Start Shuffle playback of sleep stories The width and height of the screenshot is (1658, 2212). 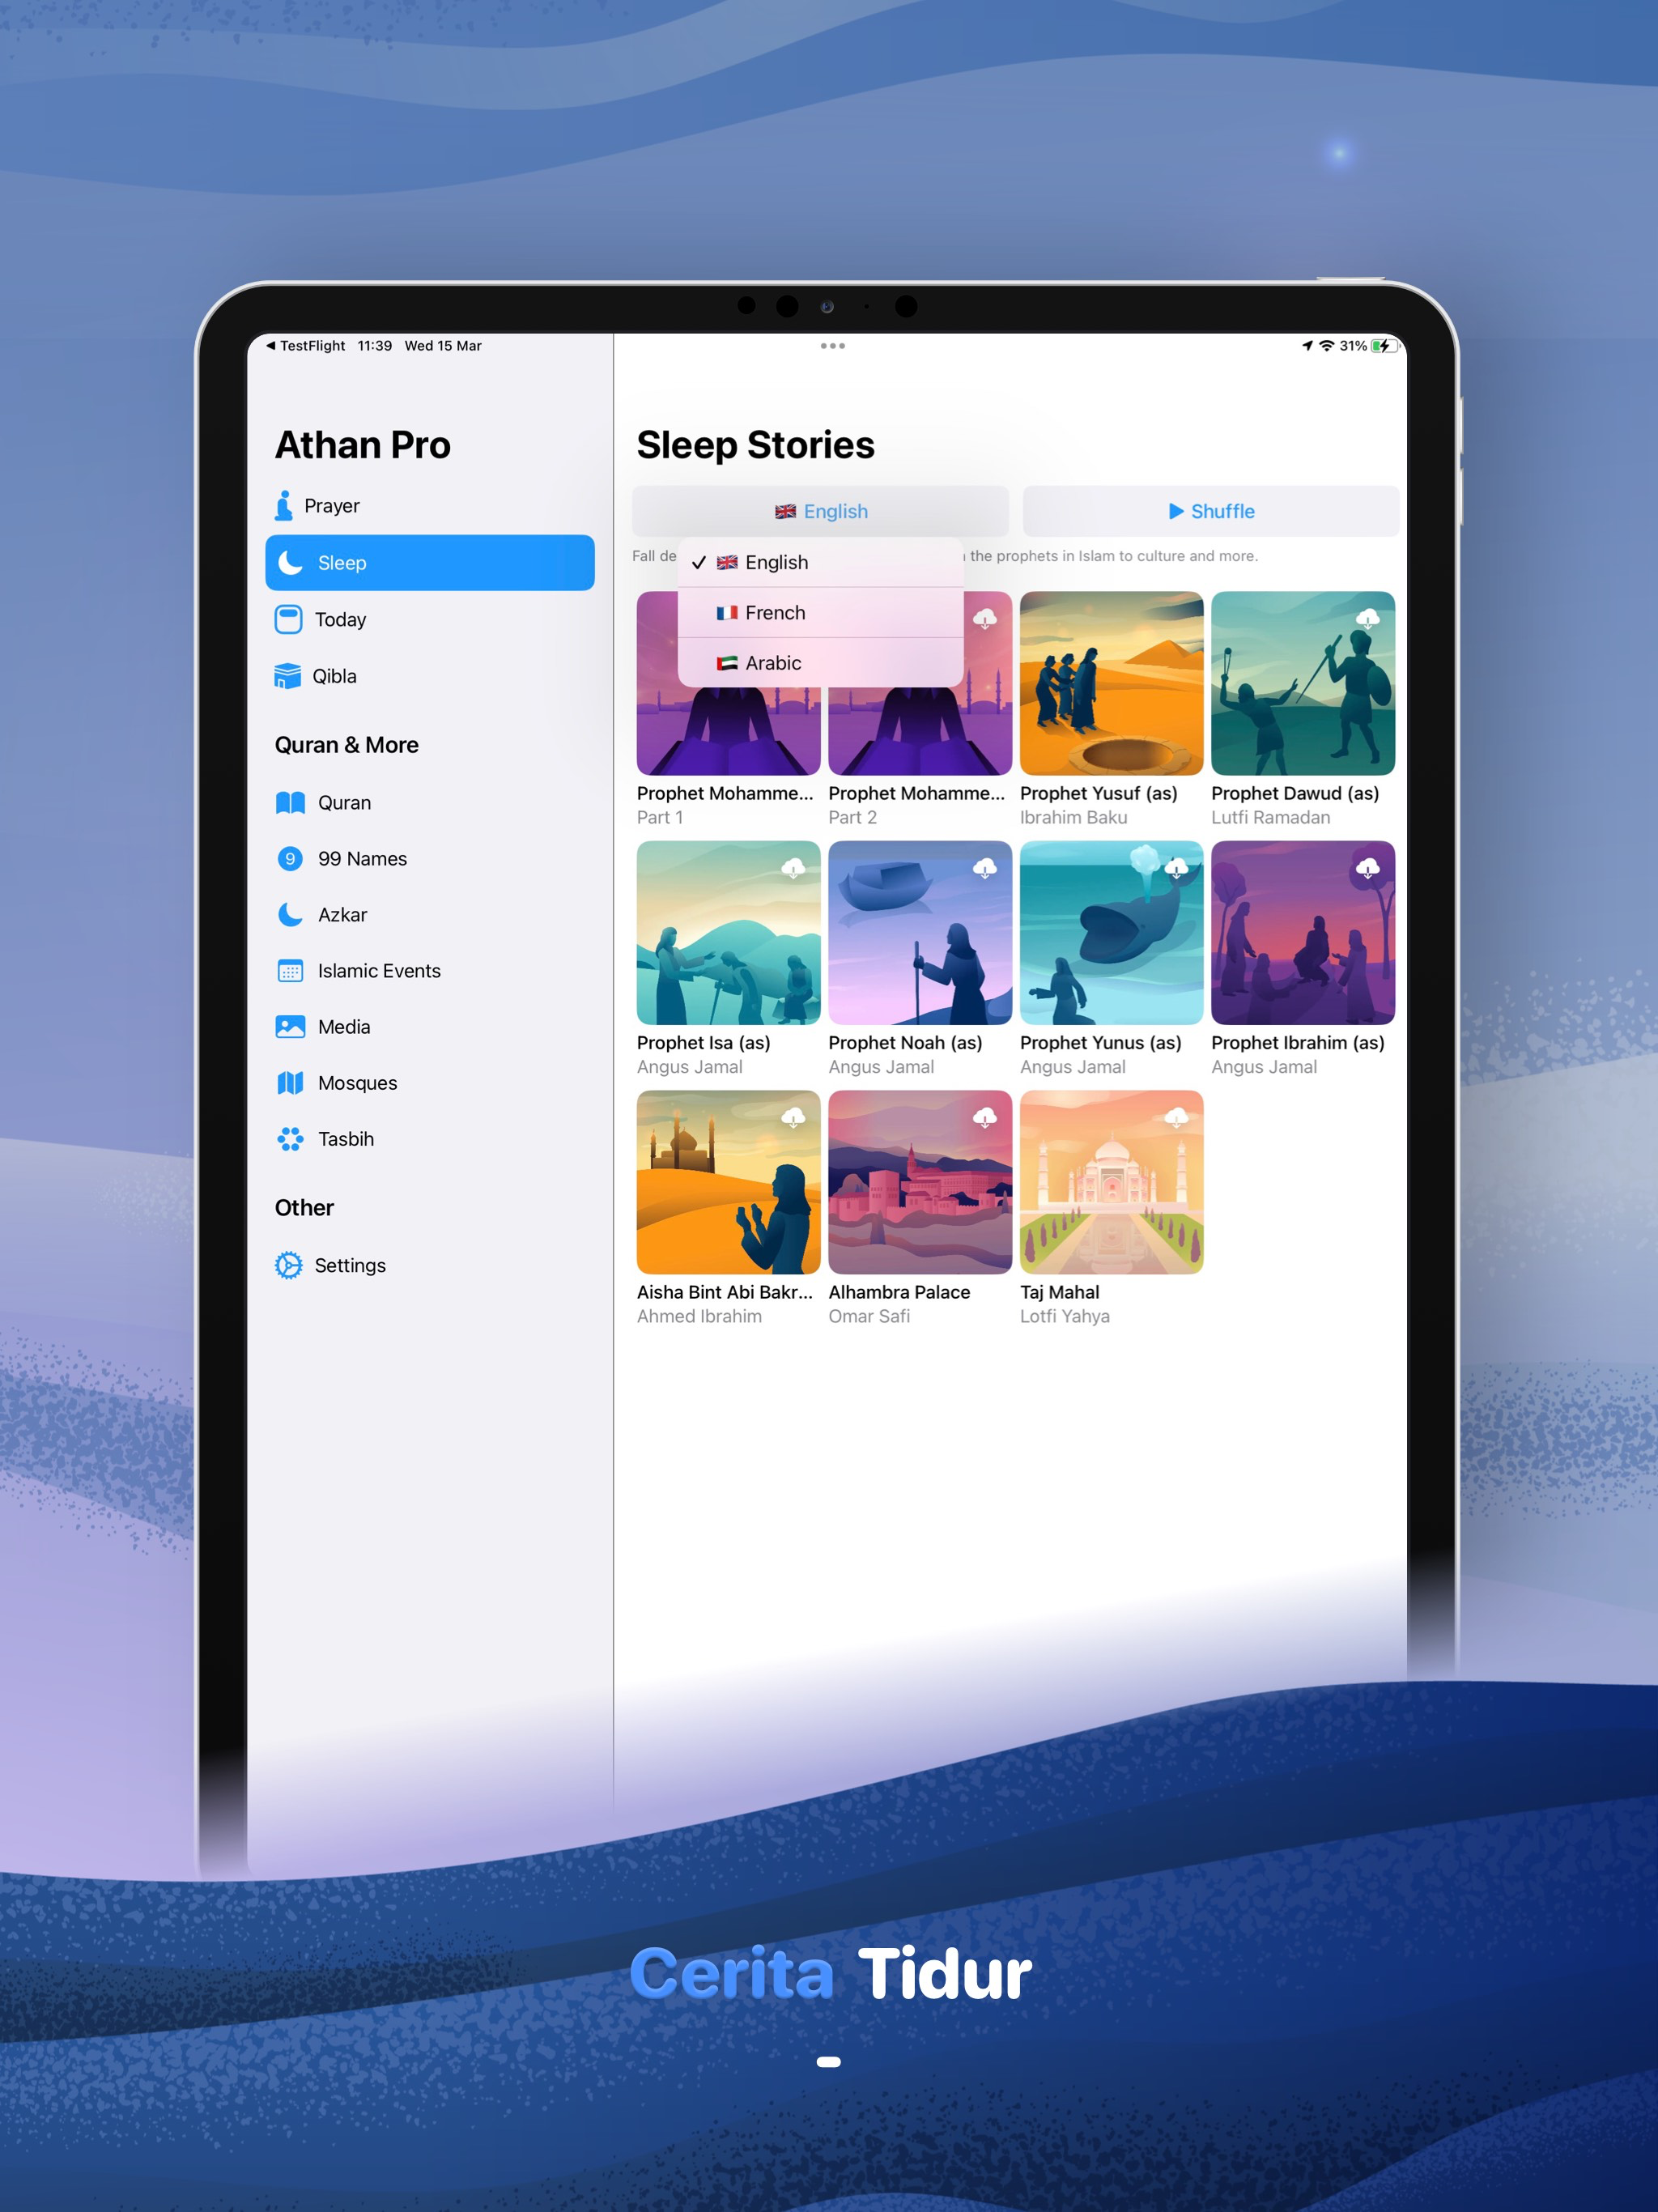(1210, 512)
